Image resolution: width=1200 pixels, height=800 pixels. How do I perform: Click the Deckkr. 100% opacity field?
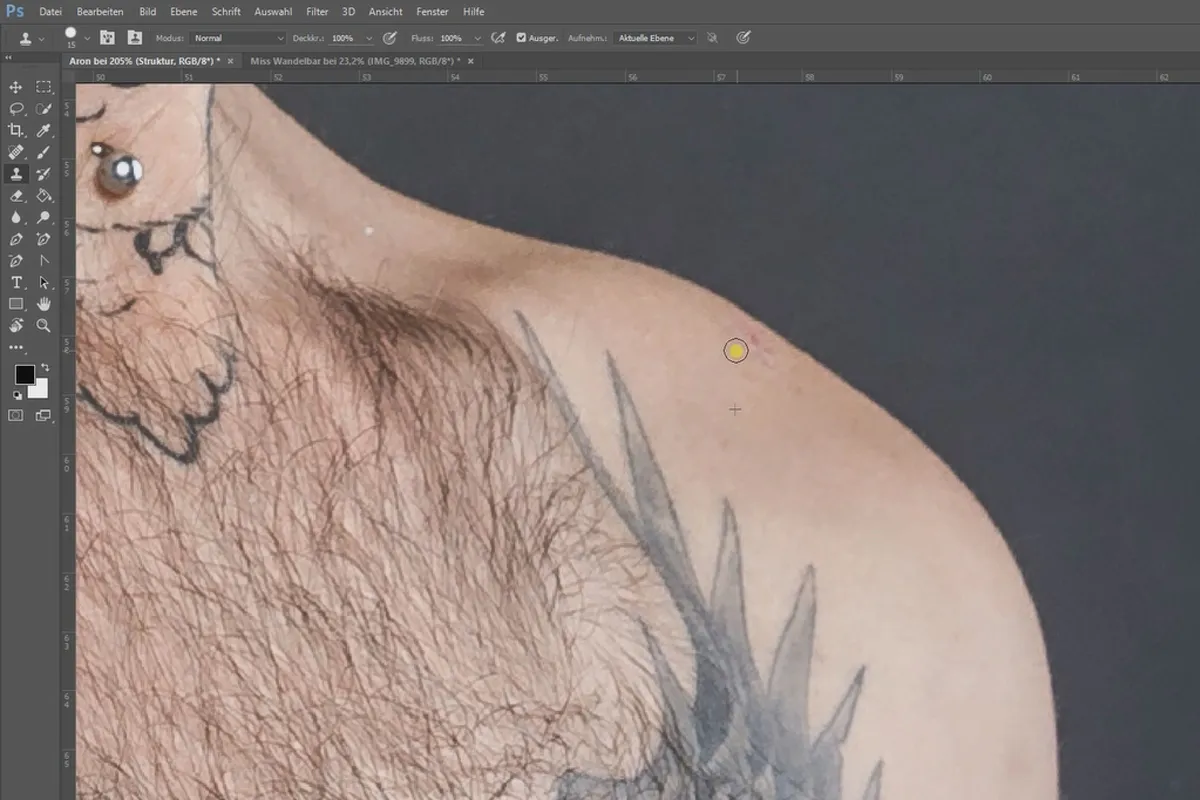click(x=344, y=38)
